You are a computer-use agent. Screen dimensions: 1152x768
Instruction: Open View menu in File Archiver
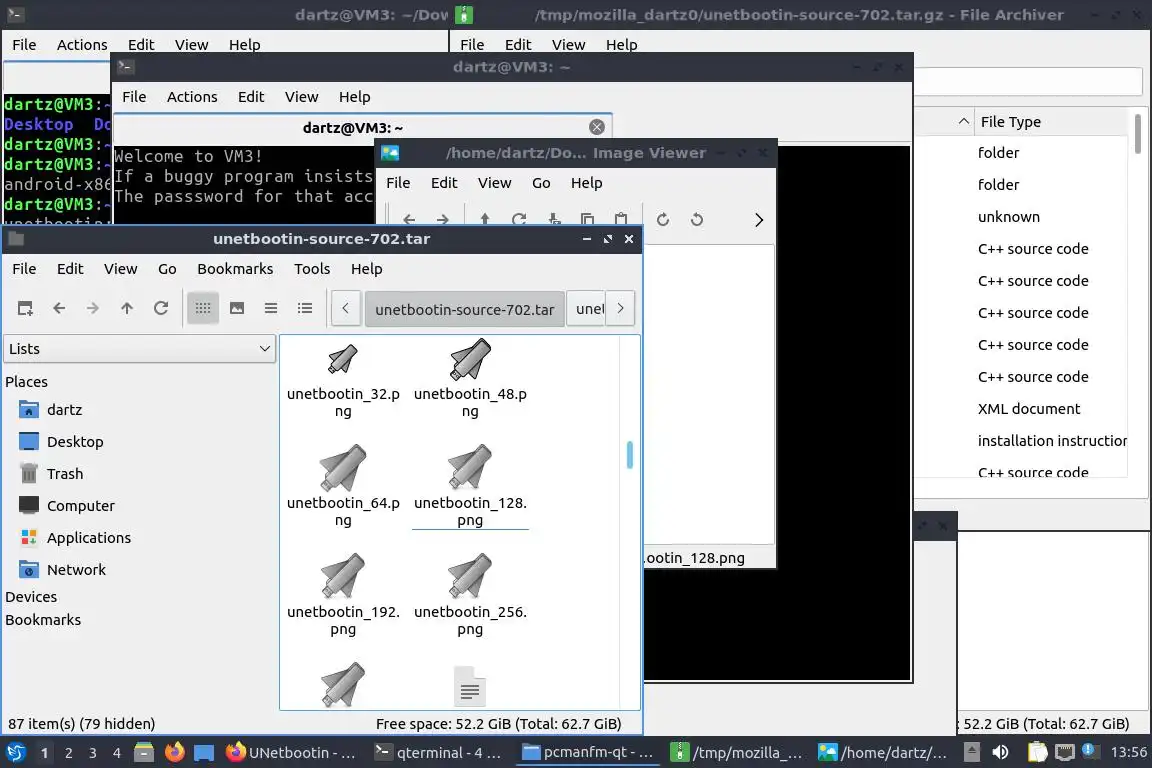click(x=568, y=45)
